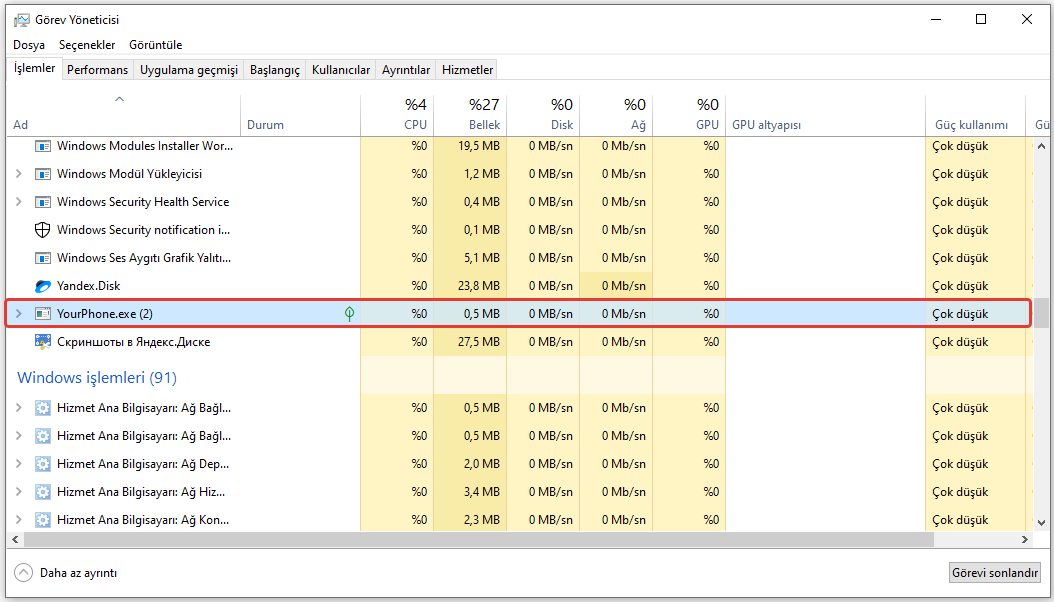Click the Windows Modules Installer Worker icon
Image resolution: width=1054 pixels, height=602 pixels.
[x=43, y=146]
